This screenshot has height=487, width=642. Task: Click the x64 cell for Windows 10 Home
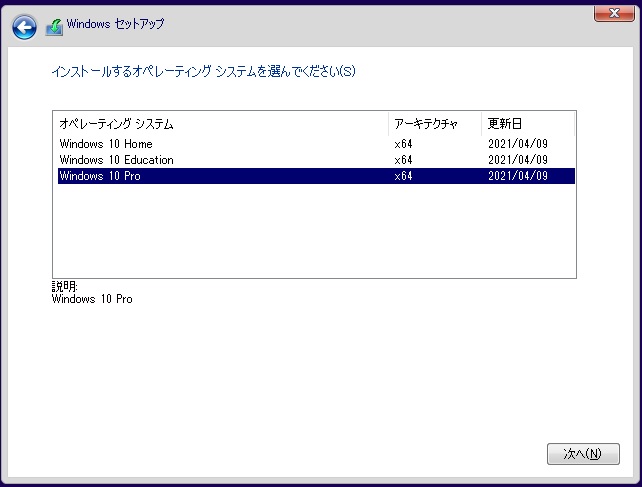point(403,144)
